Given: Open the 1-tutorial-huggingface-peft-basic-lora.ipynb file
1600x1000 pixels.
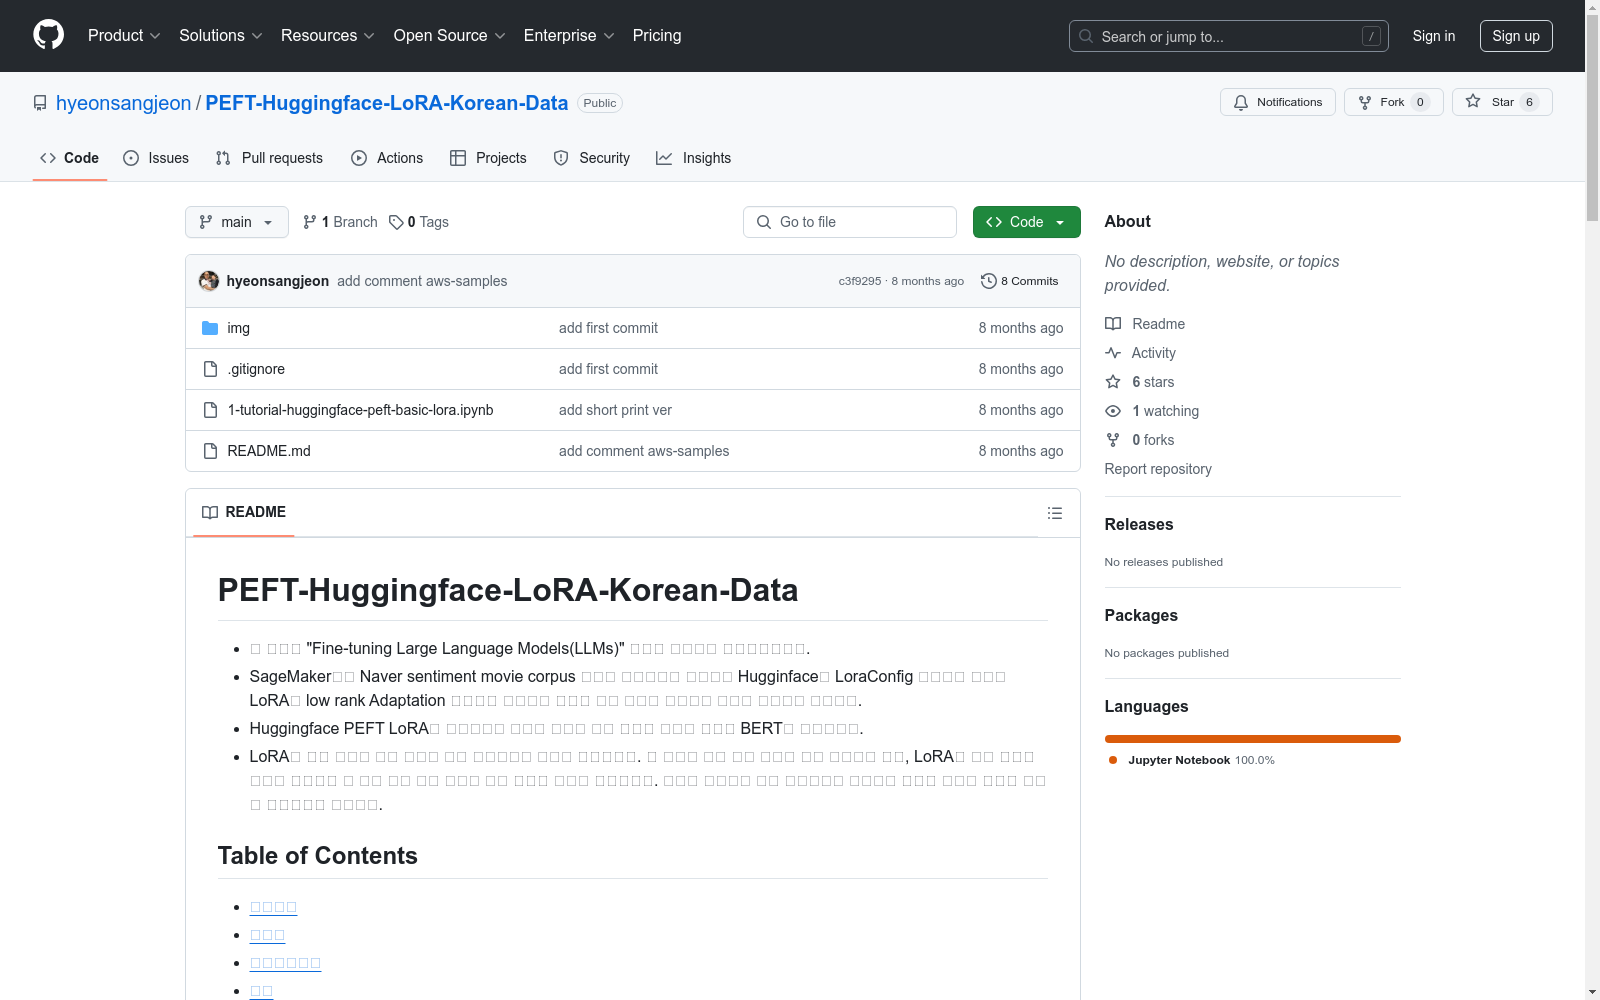Looking at the screenshot, I should 361,410.
